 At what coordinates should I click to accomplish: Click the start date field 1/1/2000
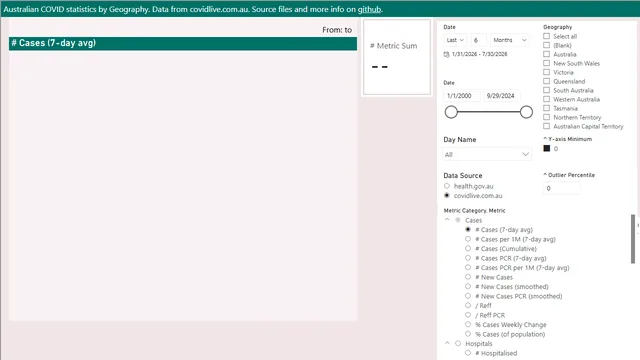pos(462,96)
